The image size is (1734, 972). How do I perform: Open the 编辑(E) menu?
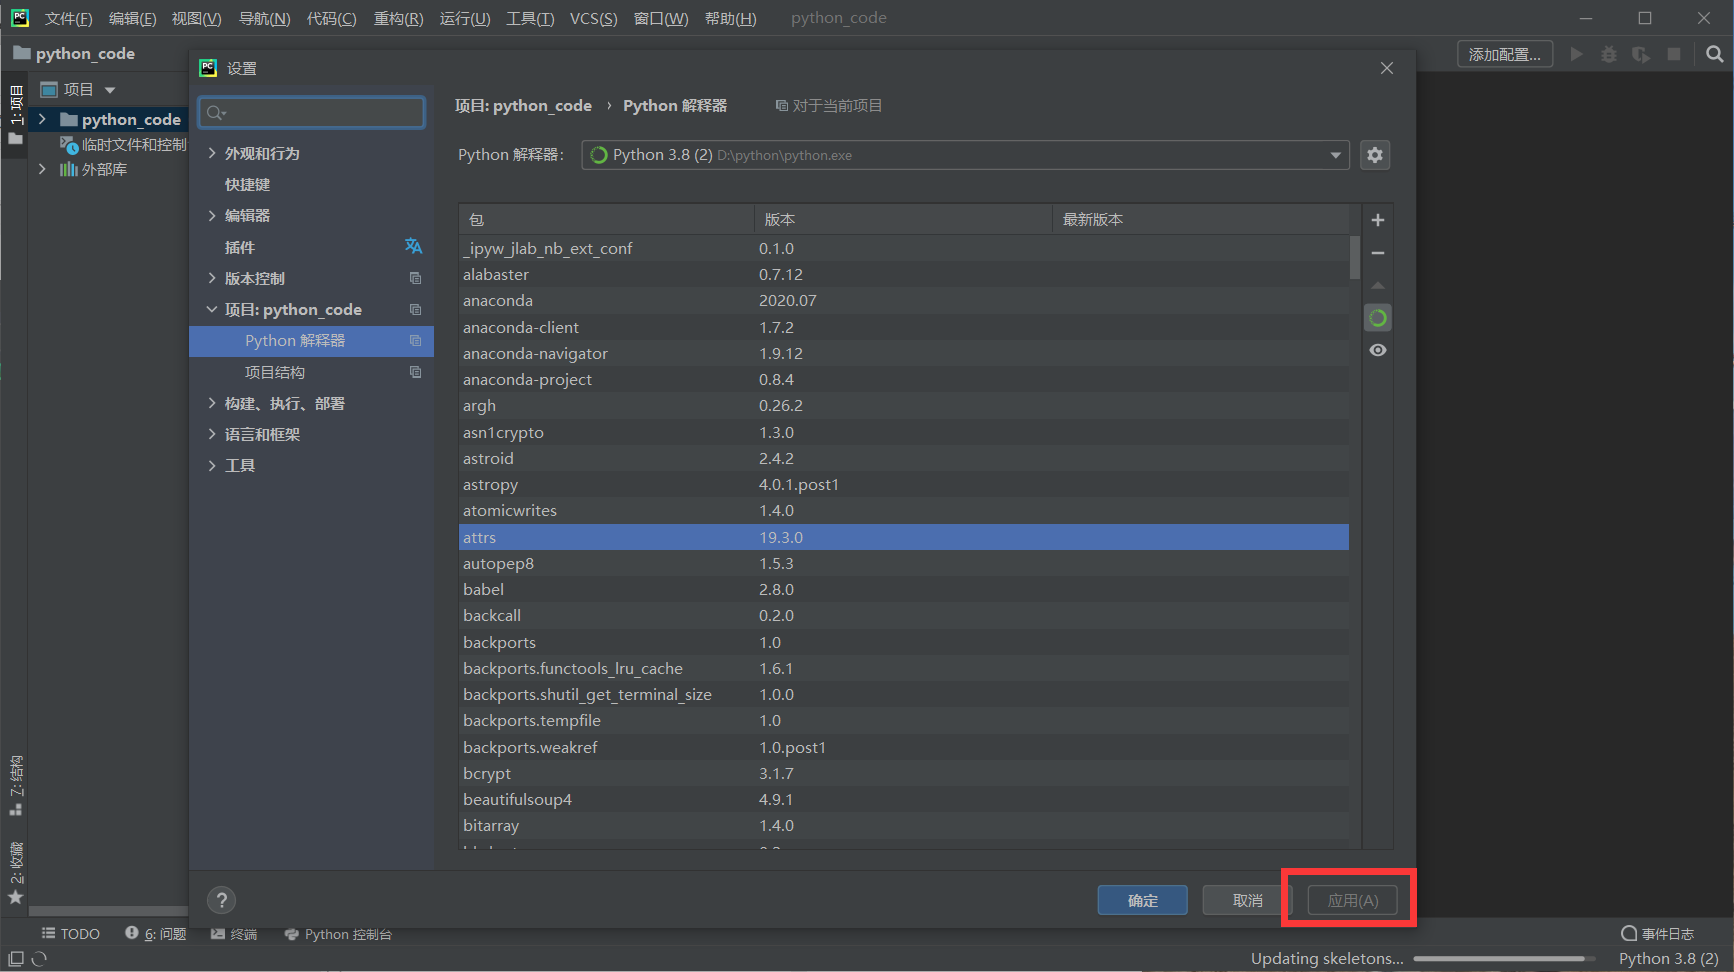132,18
